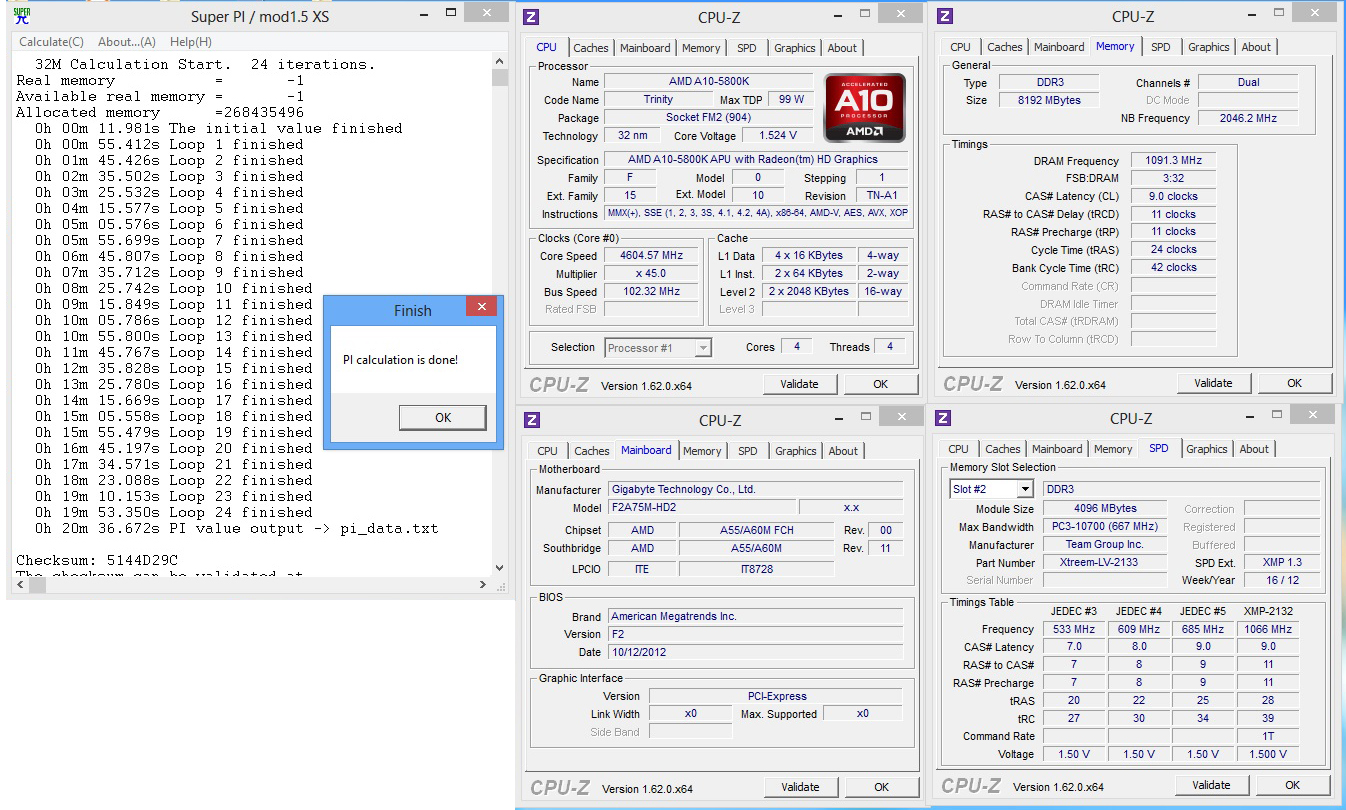Click the XMP-2132 frequency 1066 MHz cell

click(x=1268, y=629)
